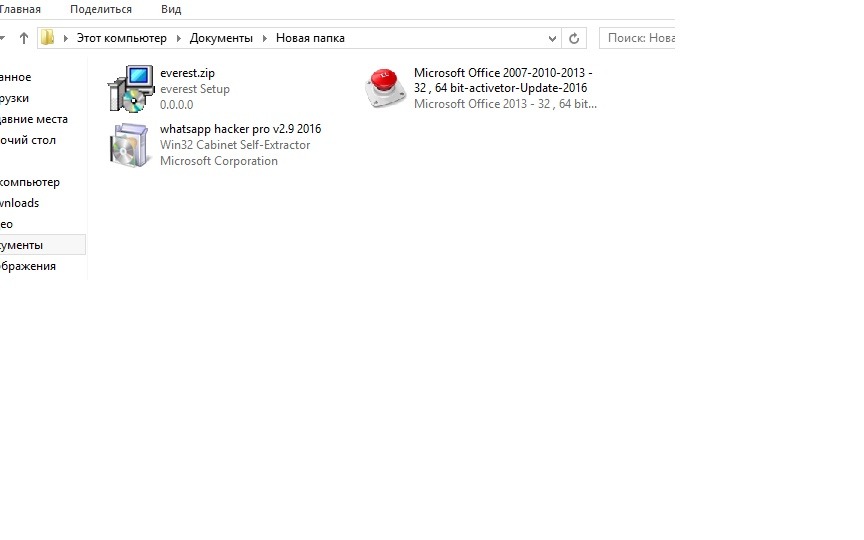Click the Microsoft Corporation company text
This screenshot has width=864, height=540.
219,161
